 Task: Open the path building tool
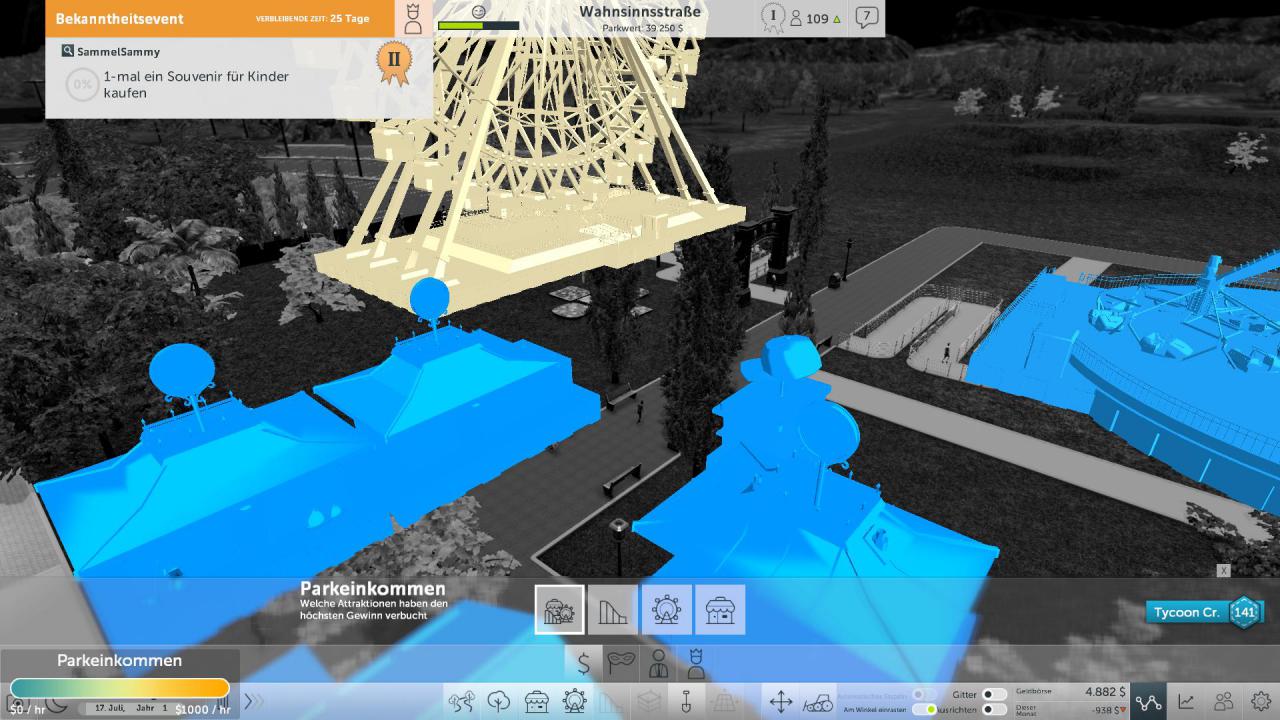tap(461, 701)
